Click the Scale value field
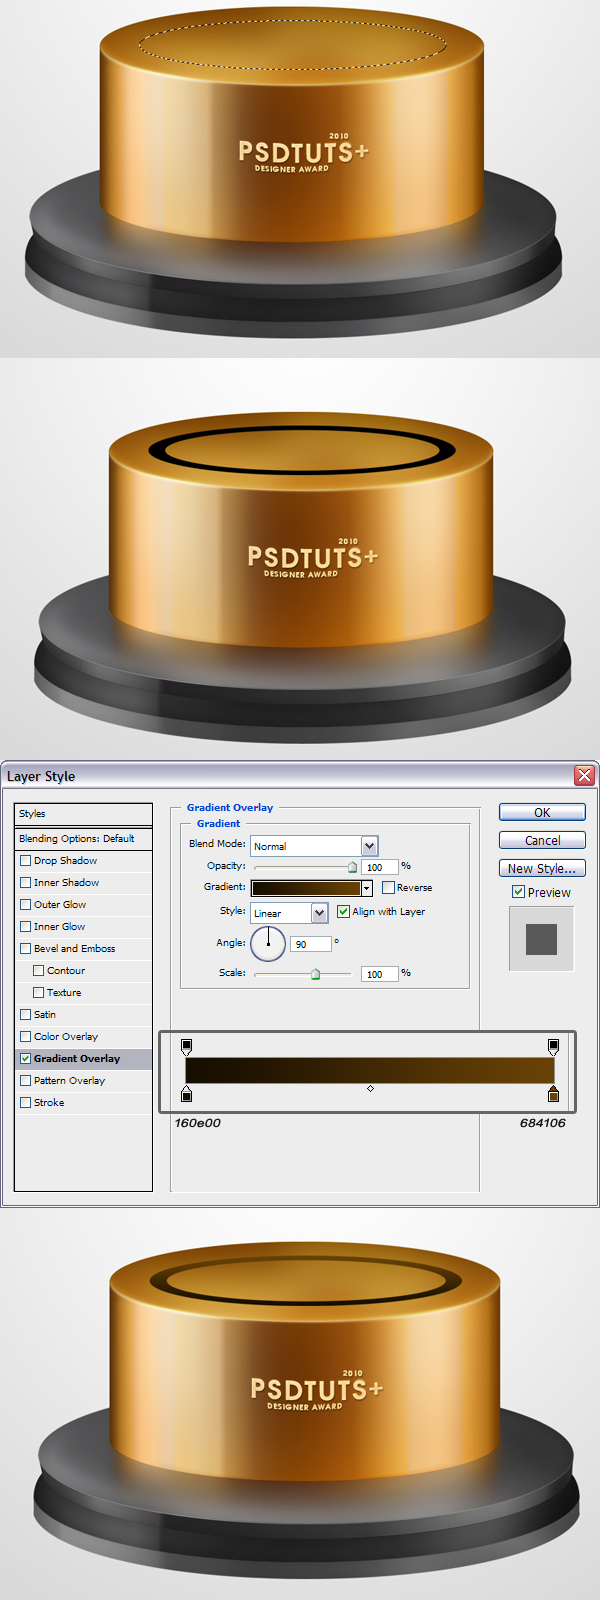Image resolution: width=600 pixels, height=1600 pixels. (380, 973)
